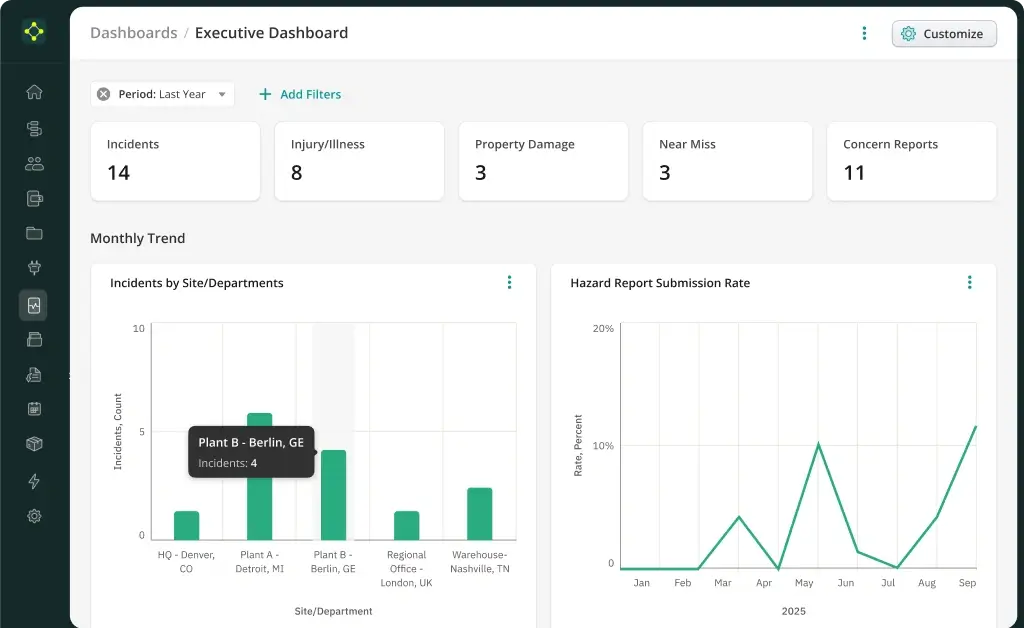This screenshot has height=628, width=1024.
Task: Click the calendar icon in sidebar
Action: tap(34, 408)
